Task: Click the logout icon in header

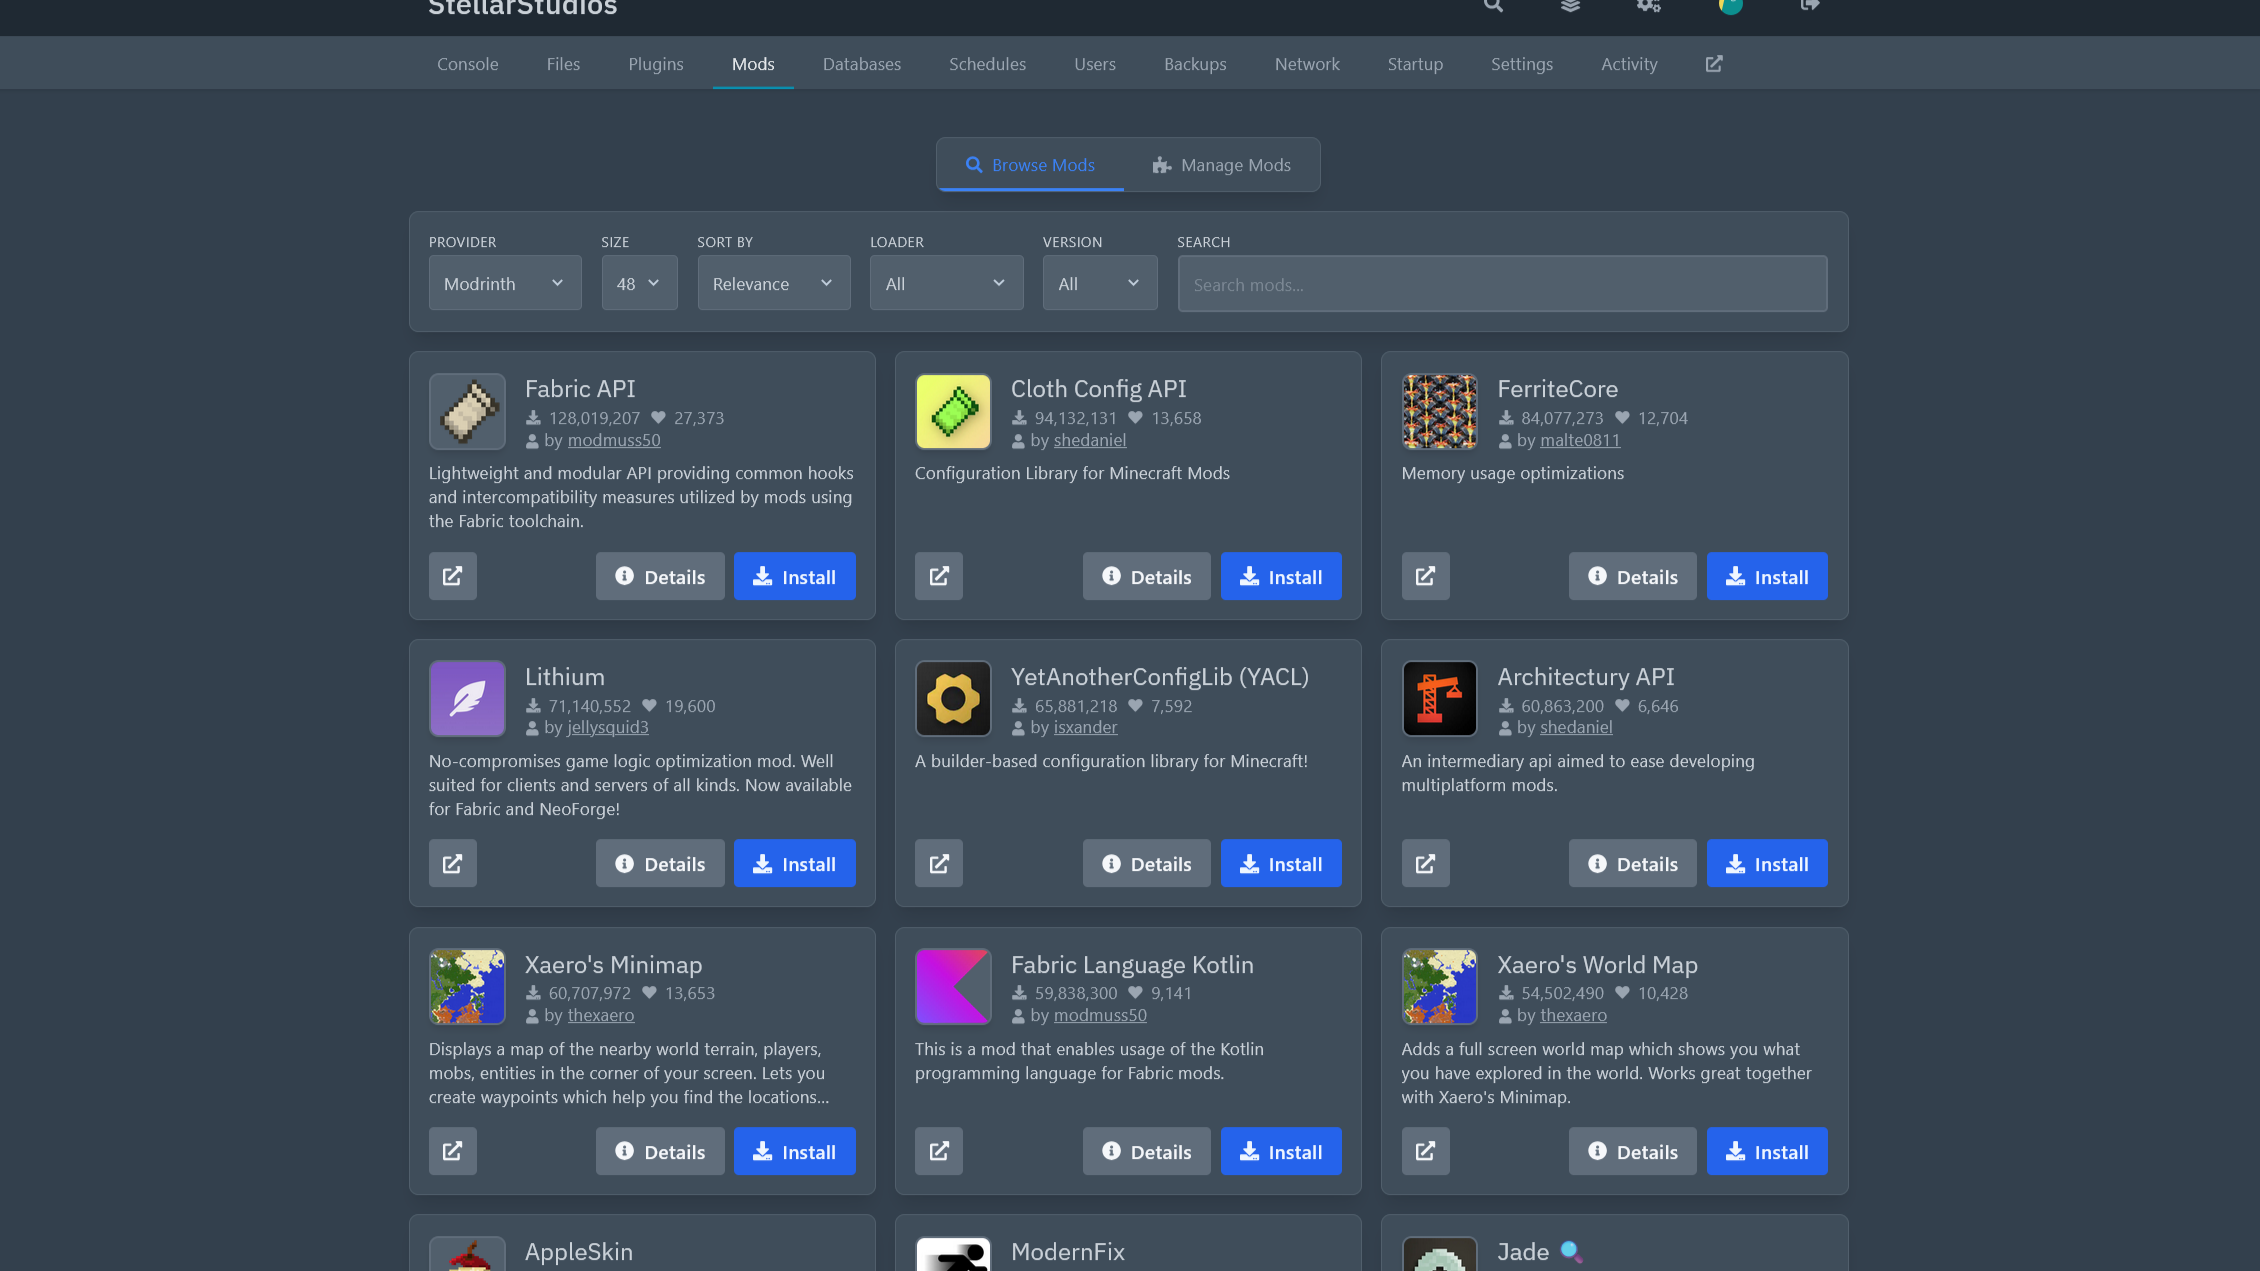Action: [1809, 6]
